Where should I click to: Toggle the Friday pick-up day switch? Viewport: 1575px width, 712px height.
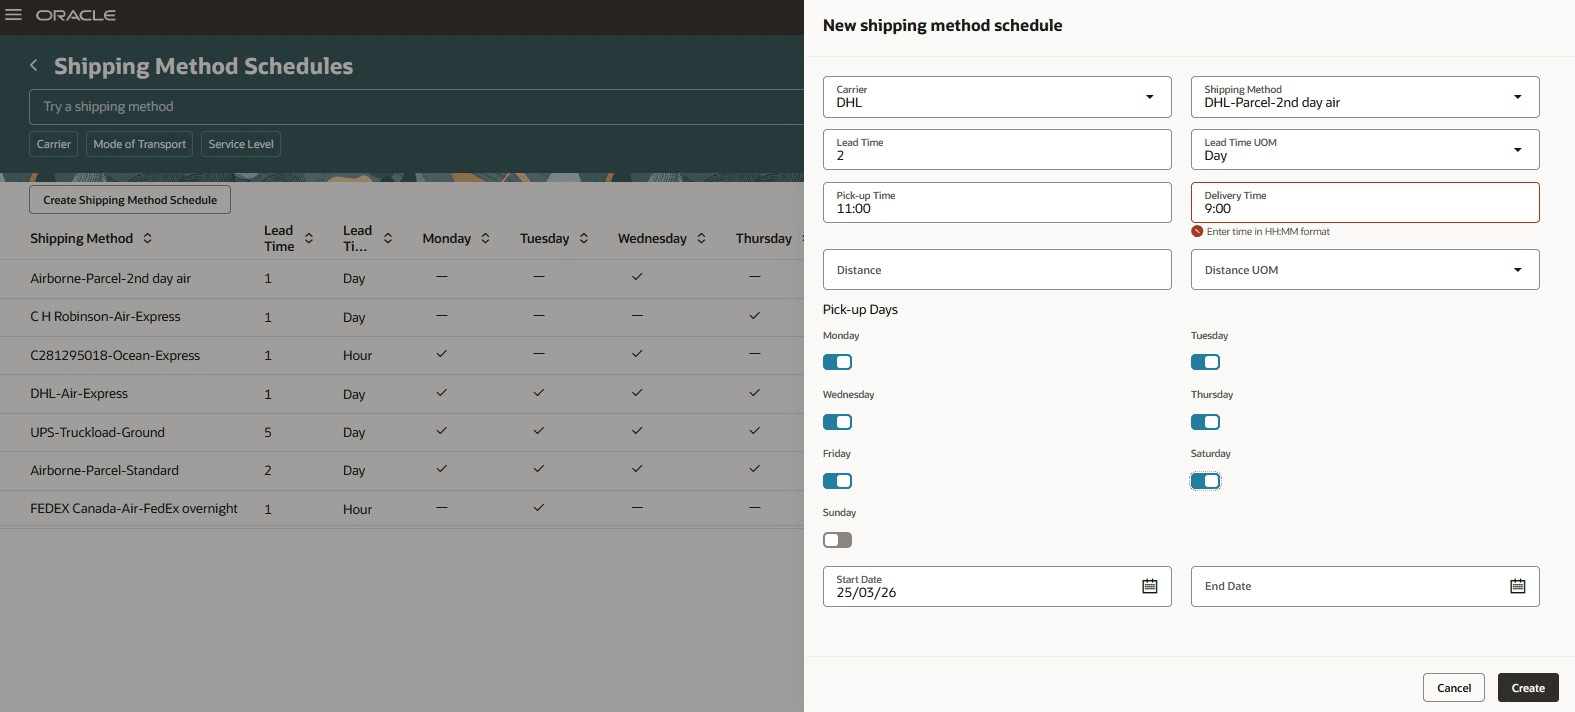pyautogui.click(x=837, y=481)
